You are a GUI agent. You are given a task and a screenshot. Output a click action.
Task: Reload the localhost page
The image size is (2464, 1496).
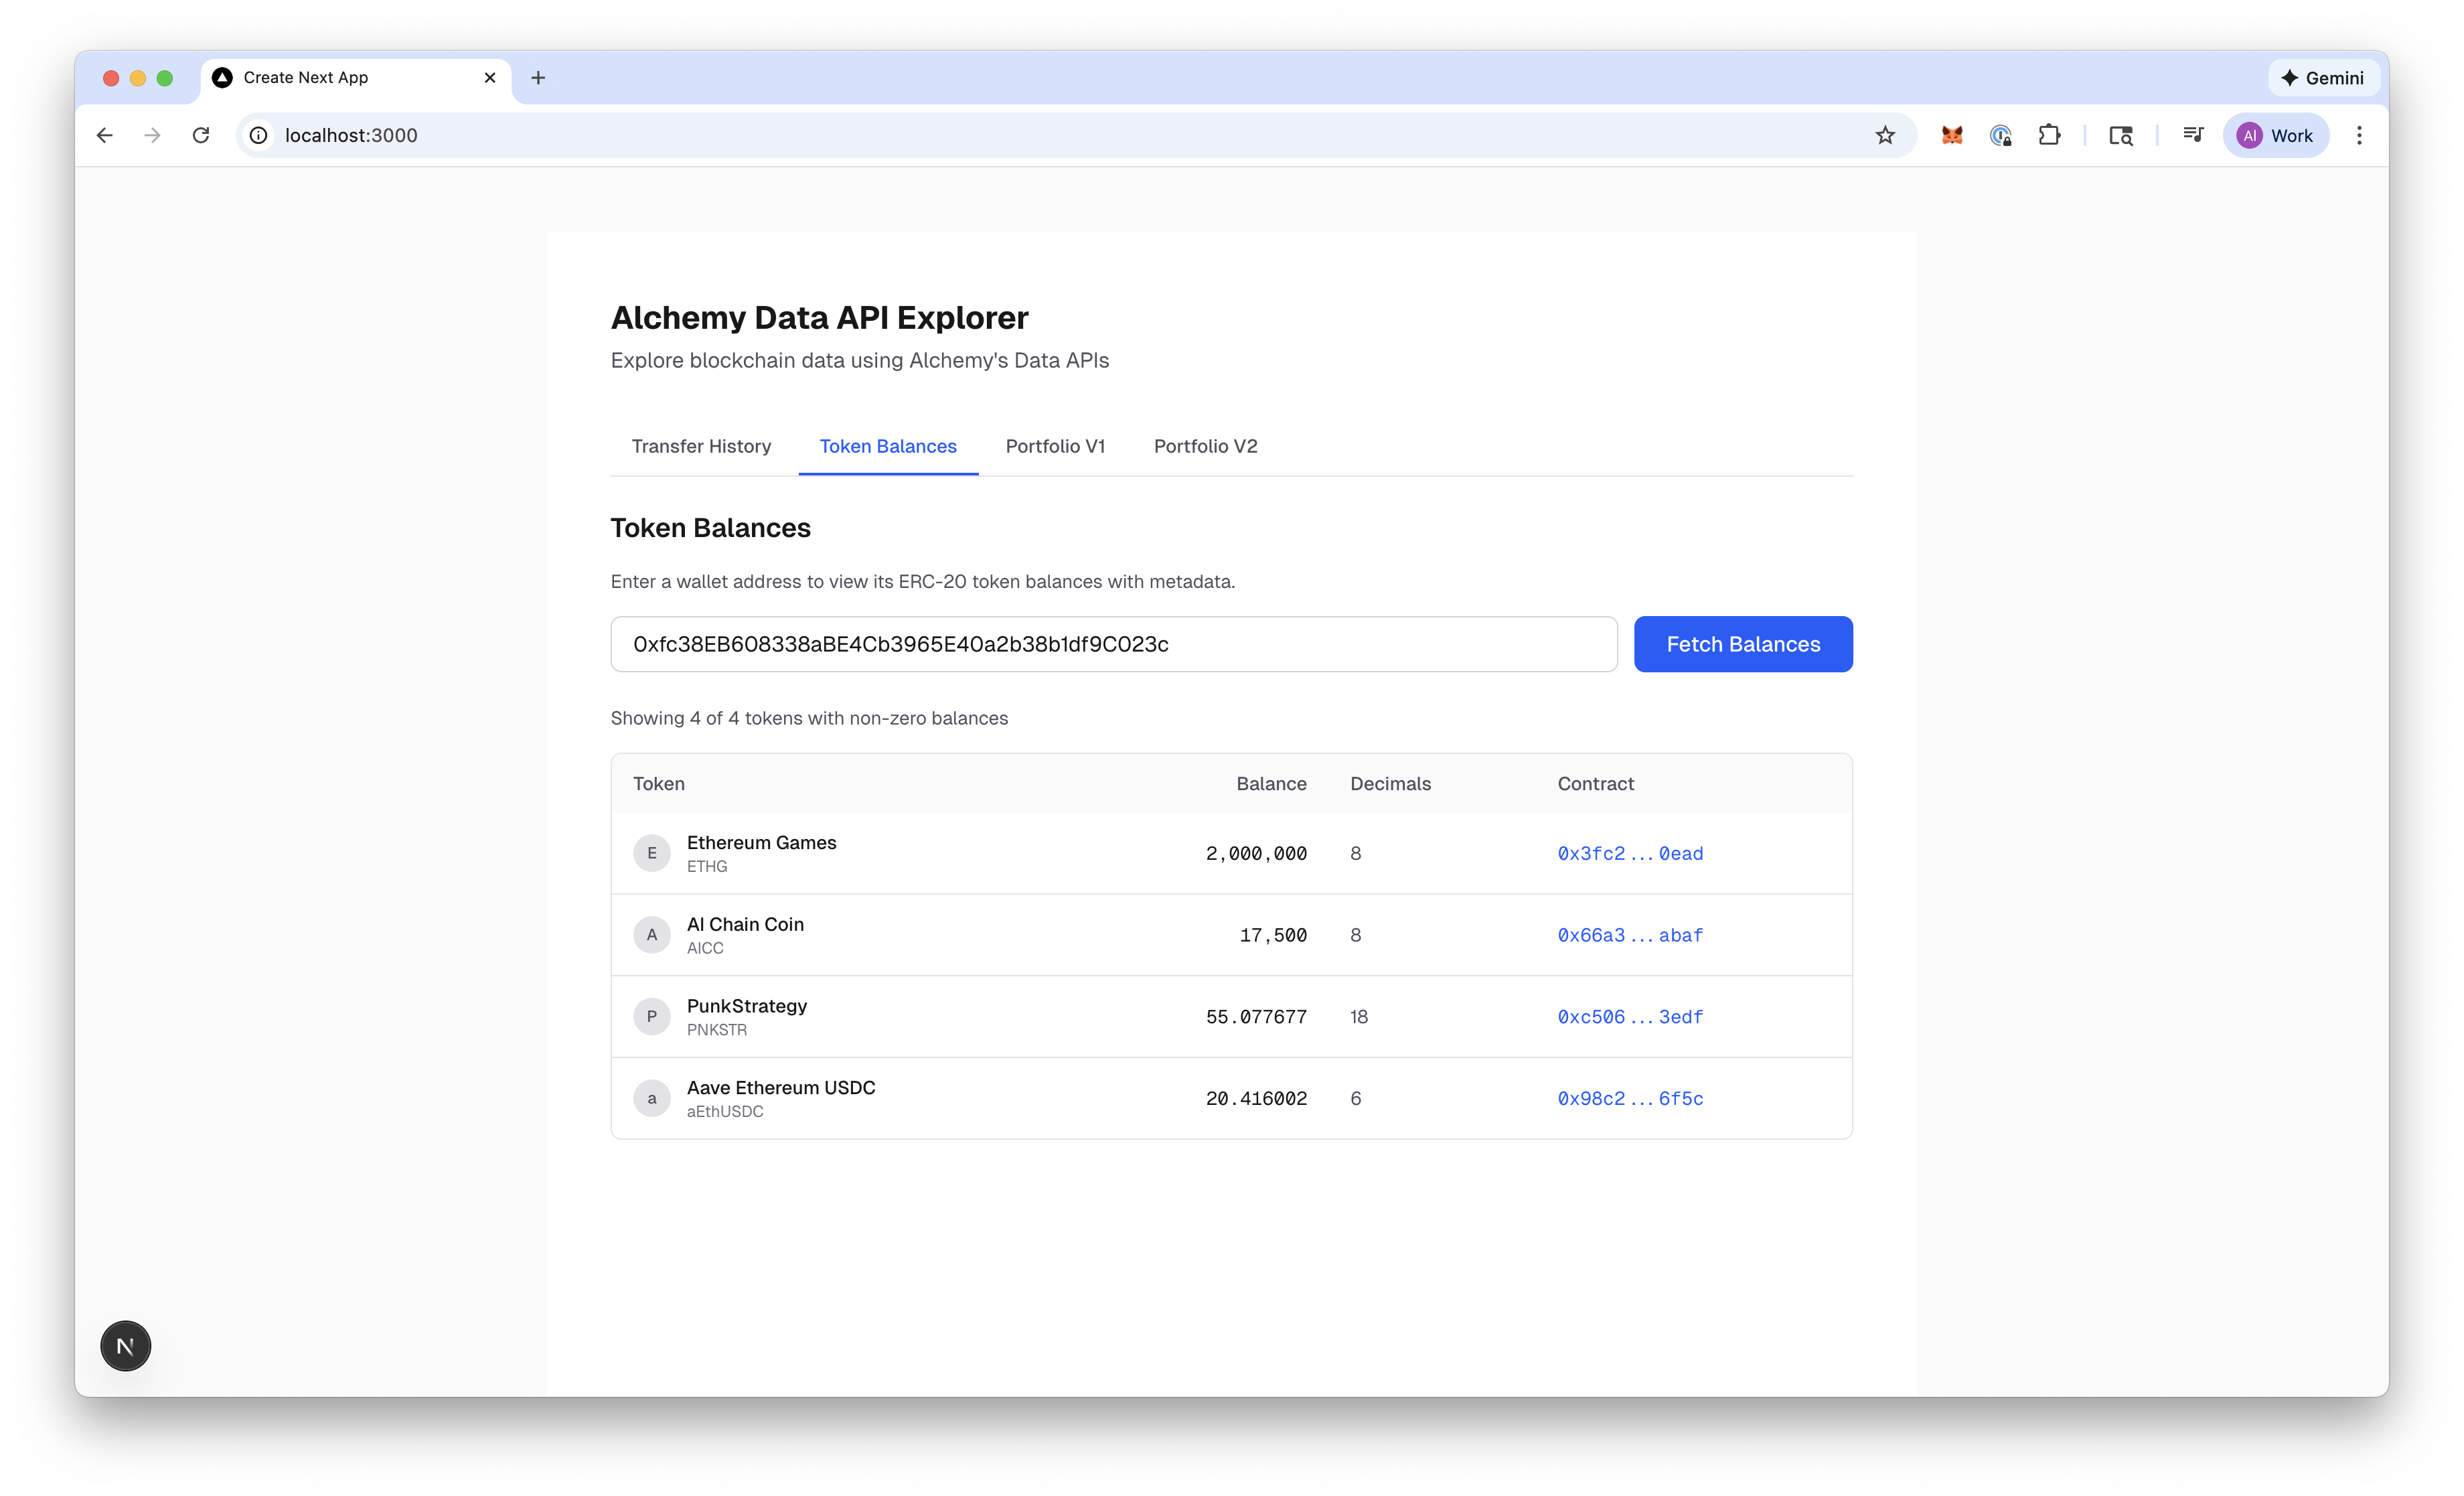(x=201, y=135)
